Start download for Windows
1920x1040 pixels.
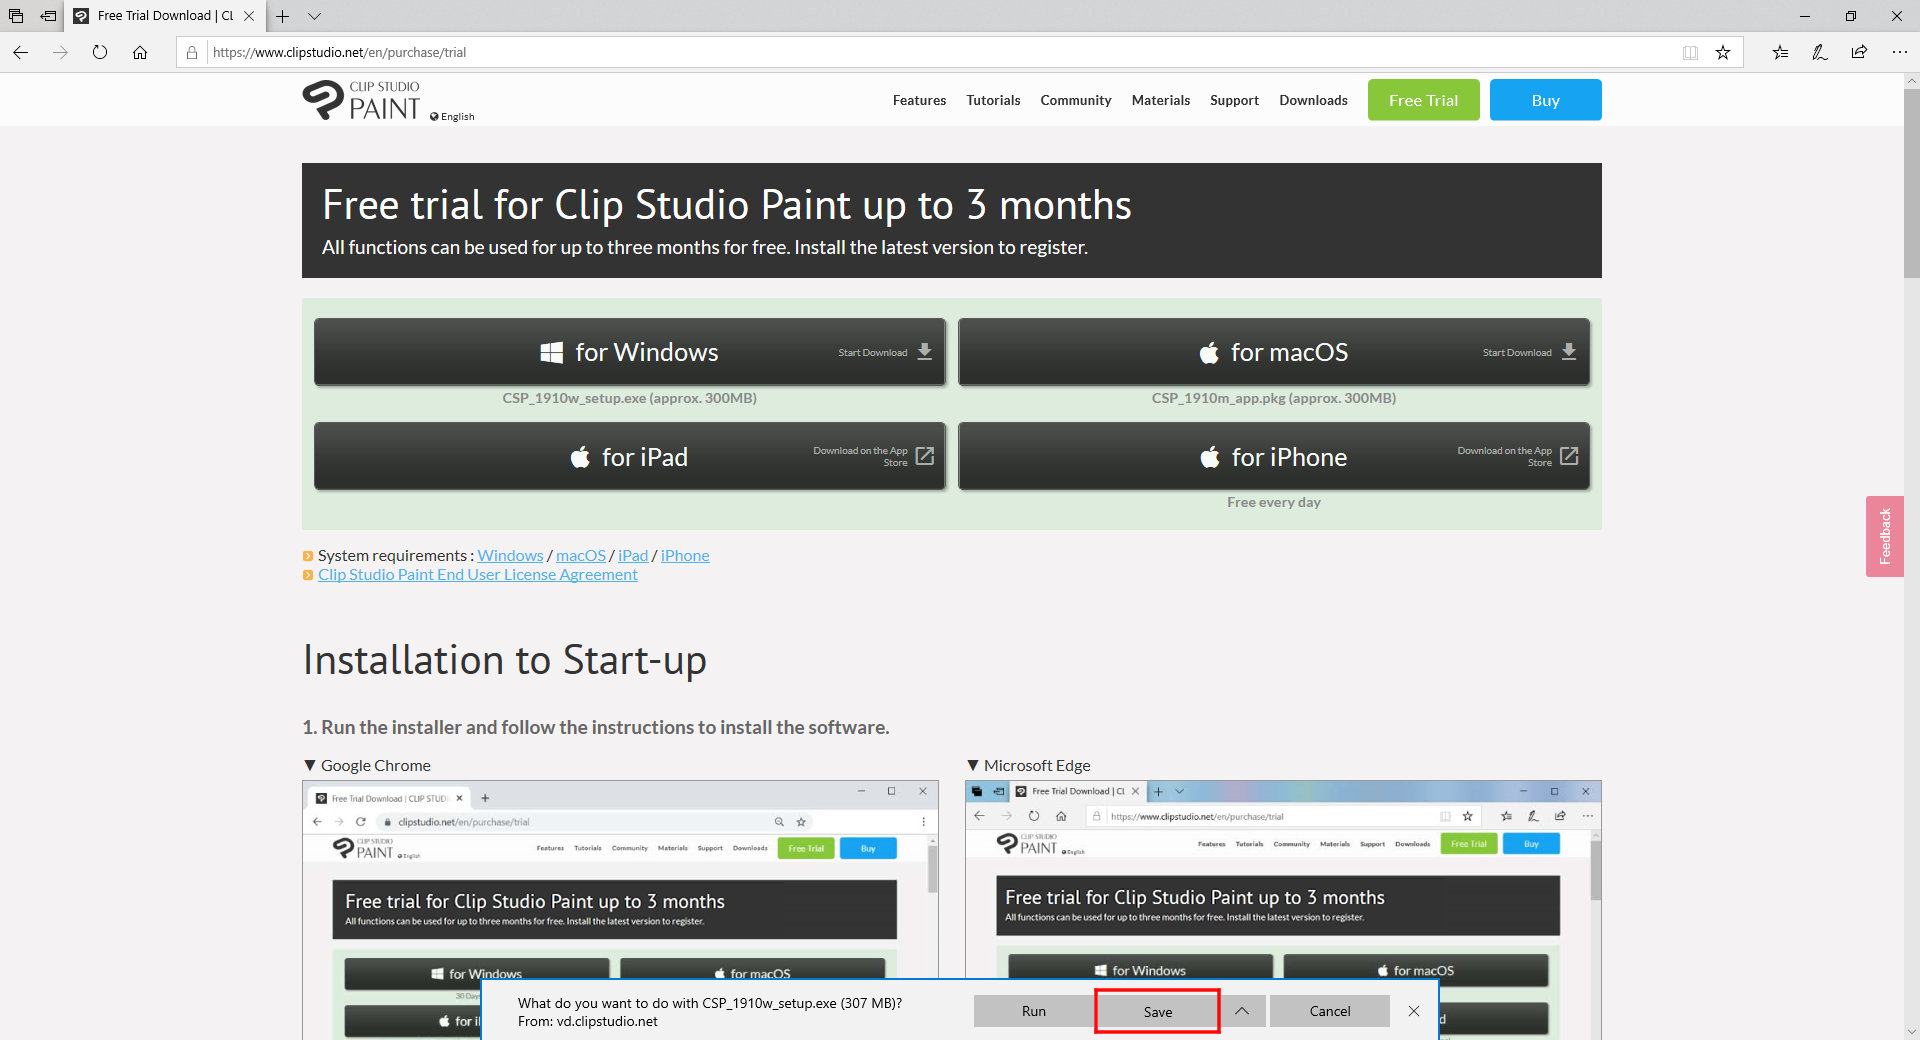click(629, 352)
